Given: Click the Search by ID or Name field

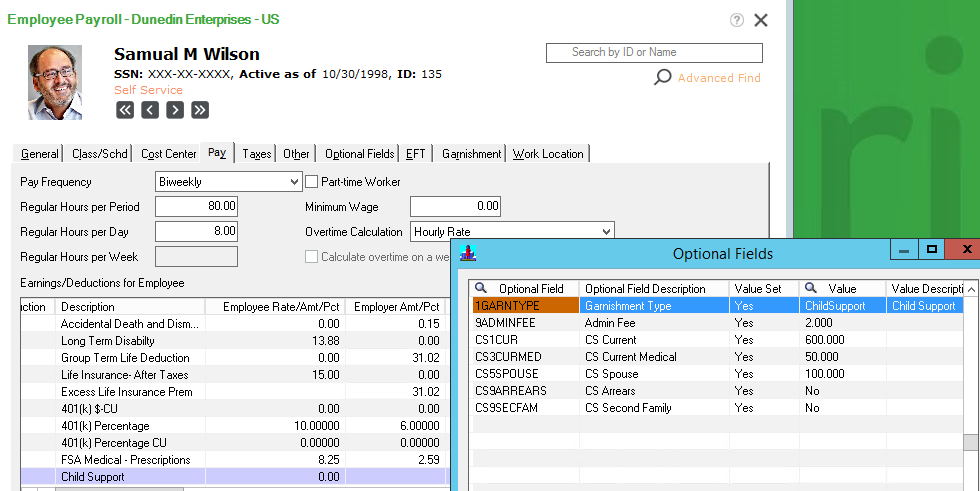Looking at the screenshot, I should point(654,52).
